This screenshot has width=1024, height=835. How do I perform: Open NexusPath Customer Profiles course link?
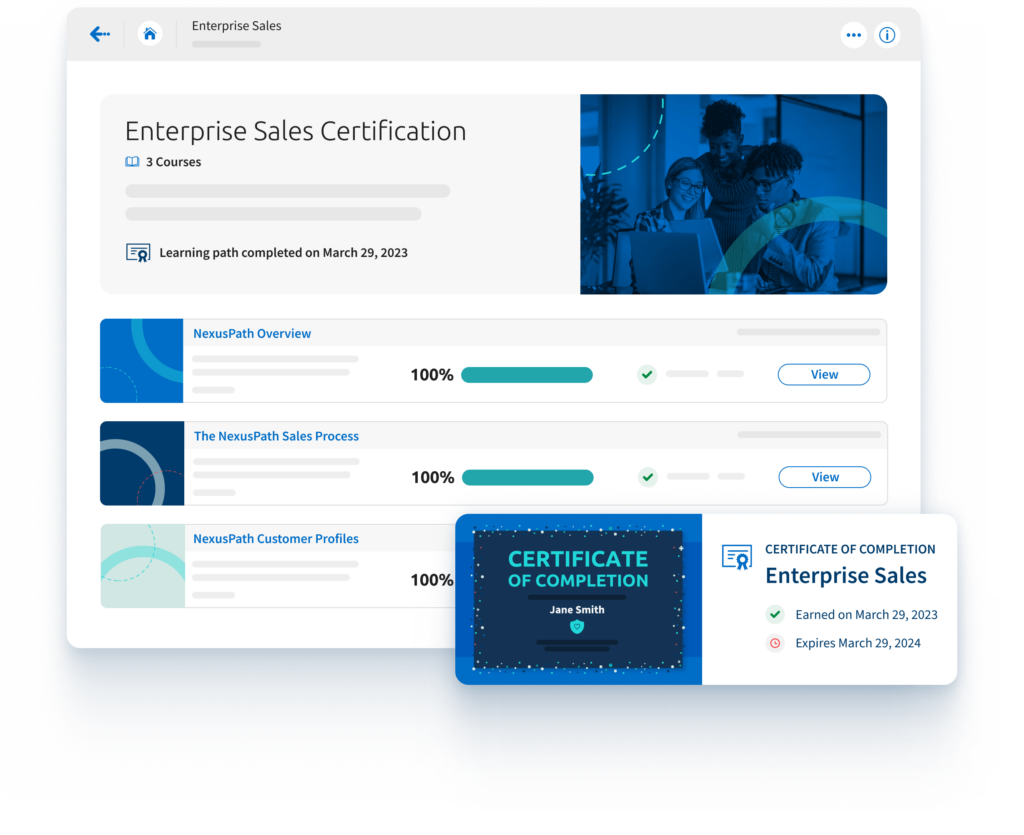(276, 539)
